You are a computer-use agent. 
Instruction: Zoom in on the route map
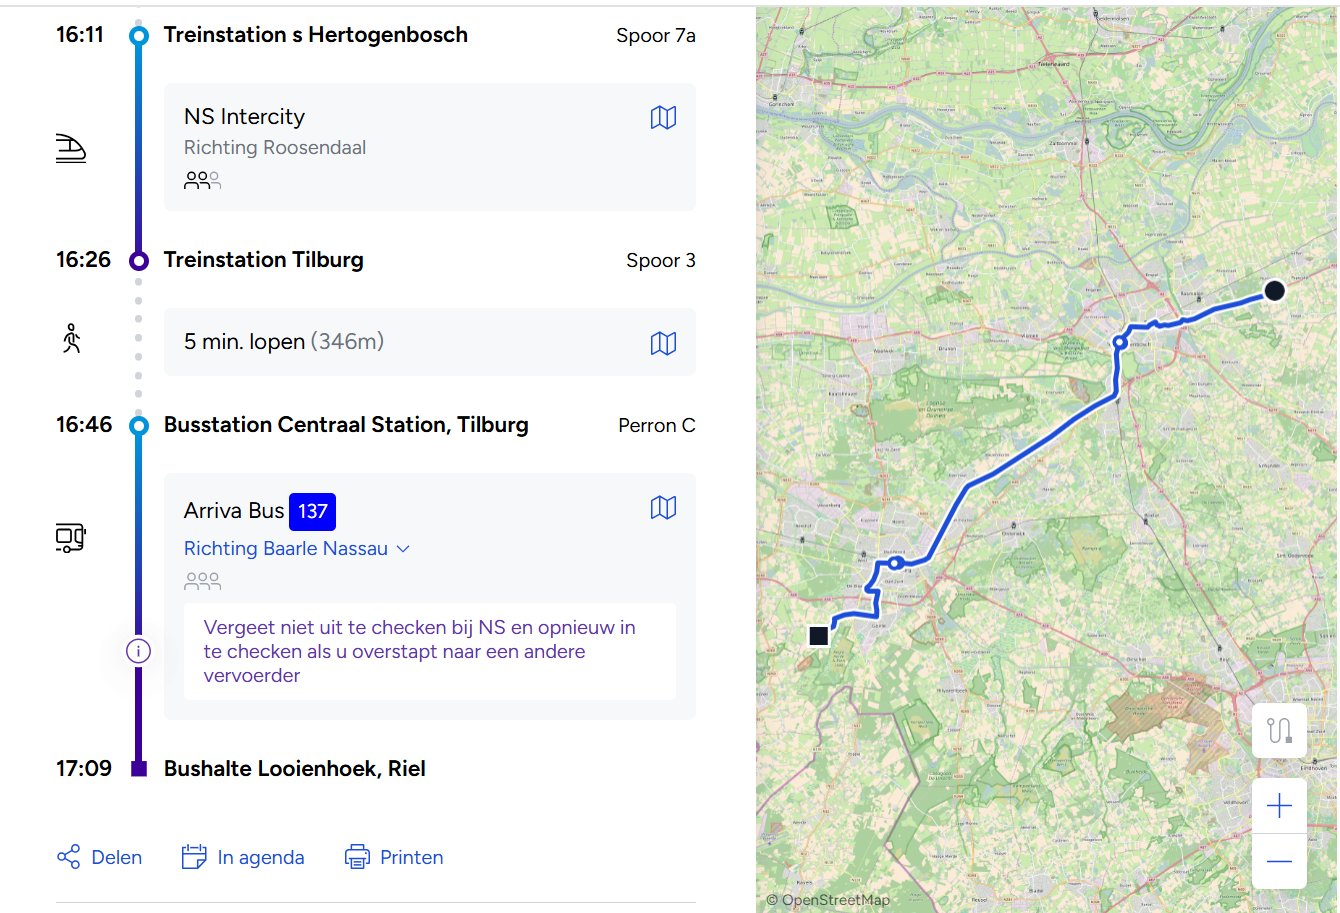tap(1279, 806)
